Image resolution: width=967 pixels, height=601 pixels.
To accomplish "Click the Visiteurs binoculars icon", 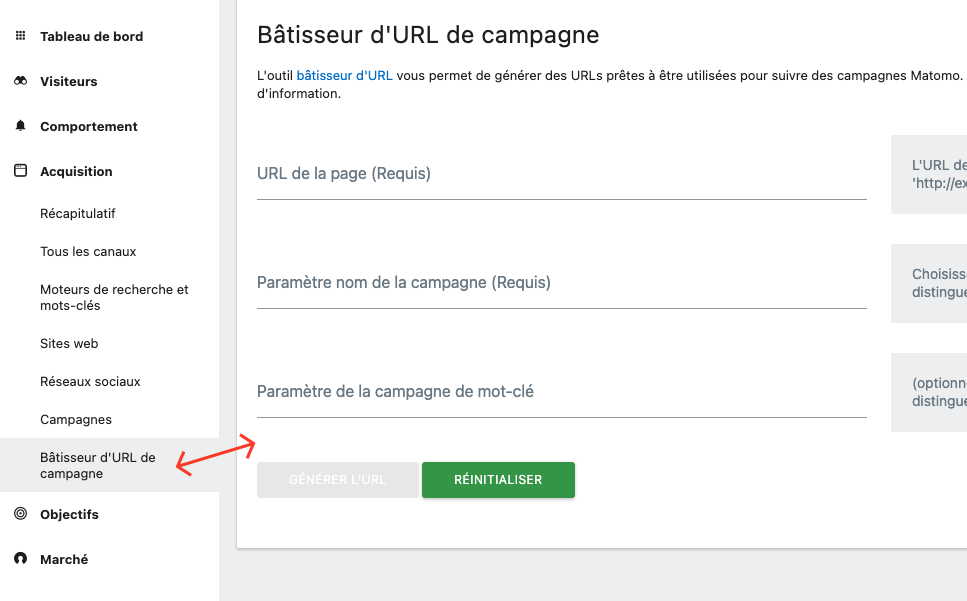I will click(x=20, y=81).
